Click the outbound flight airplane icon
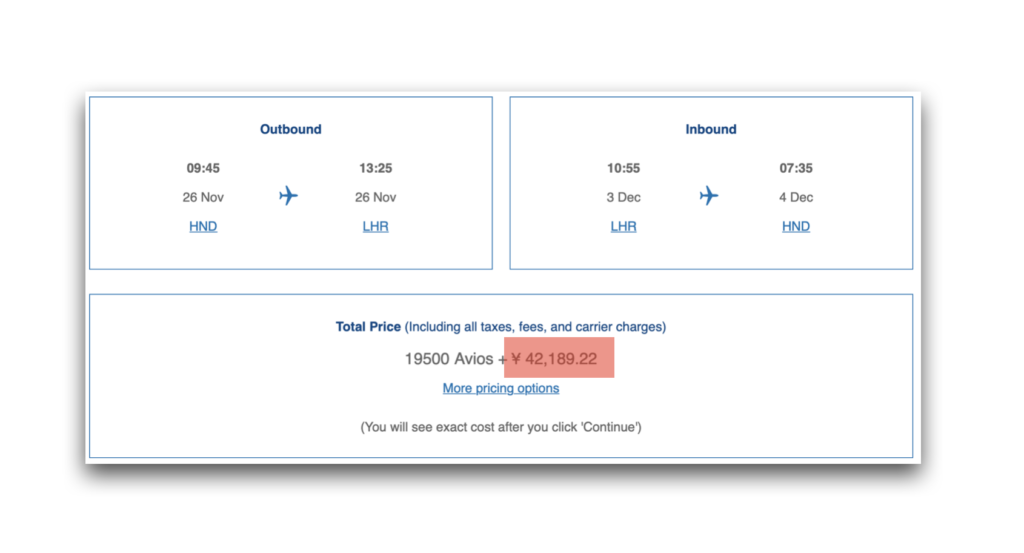The image size is (1024, 553). tap(288, 195)
